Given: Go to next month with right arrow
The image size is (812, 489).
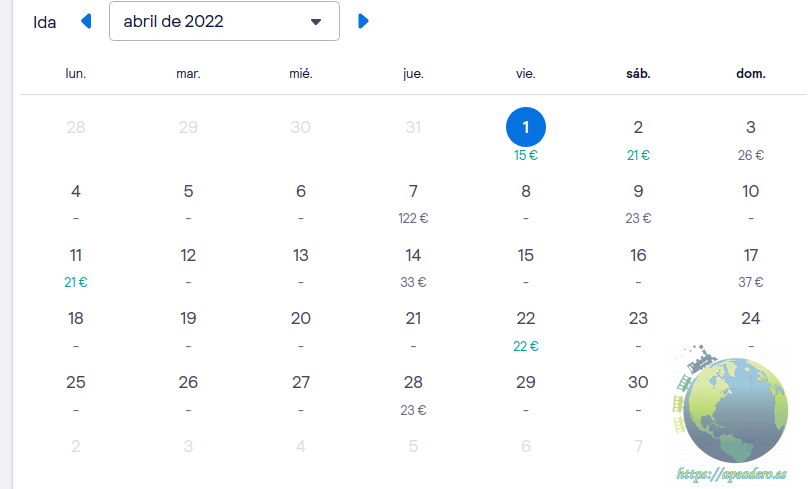Looking at the screenshot, I should point(363,21).
